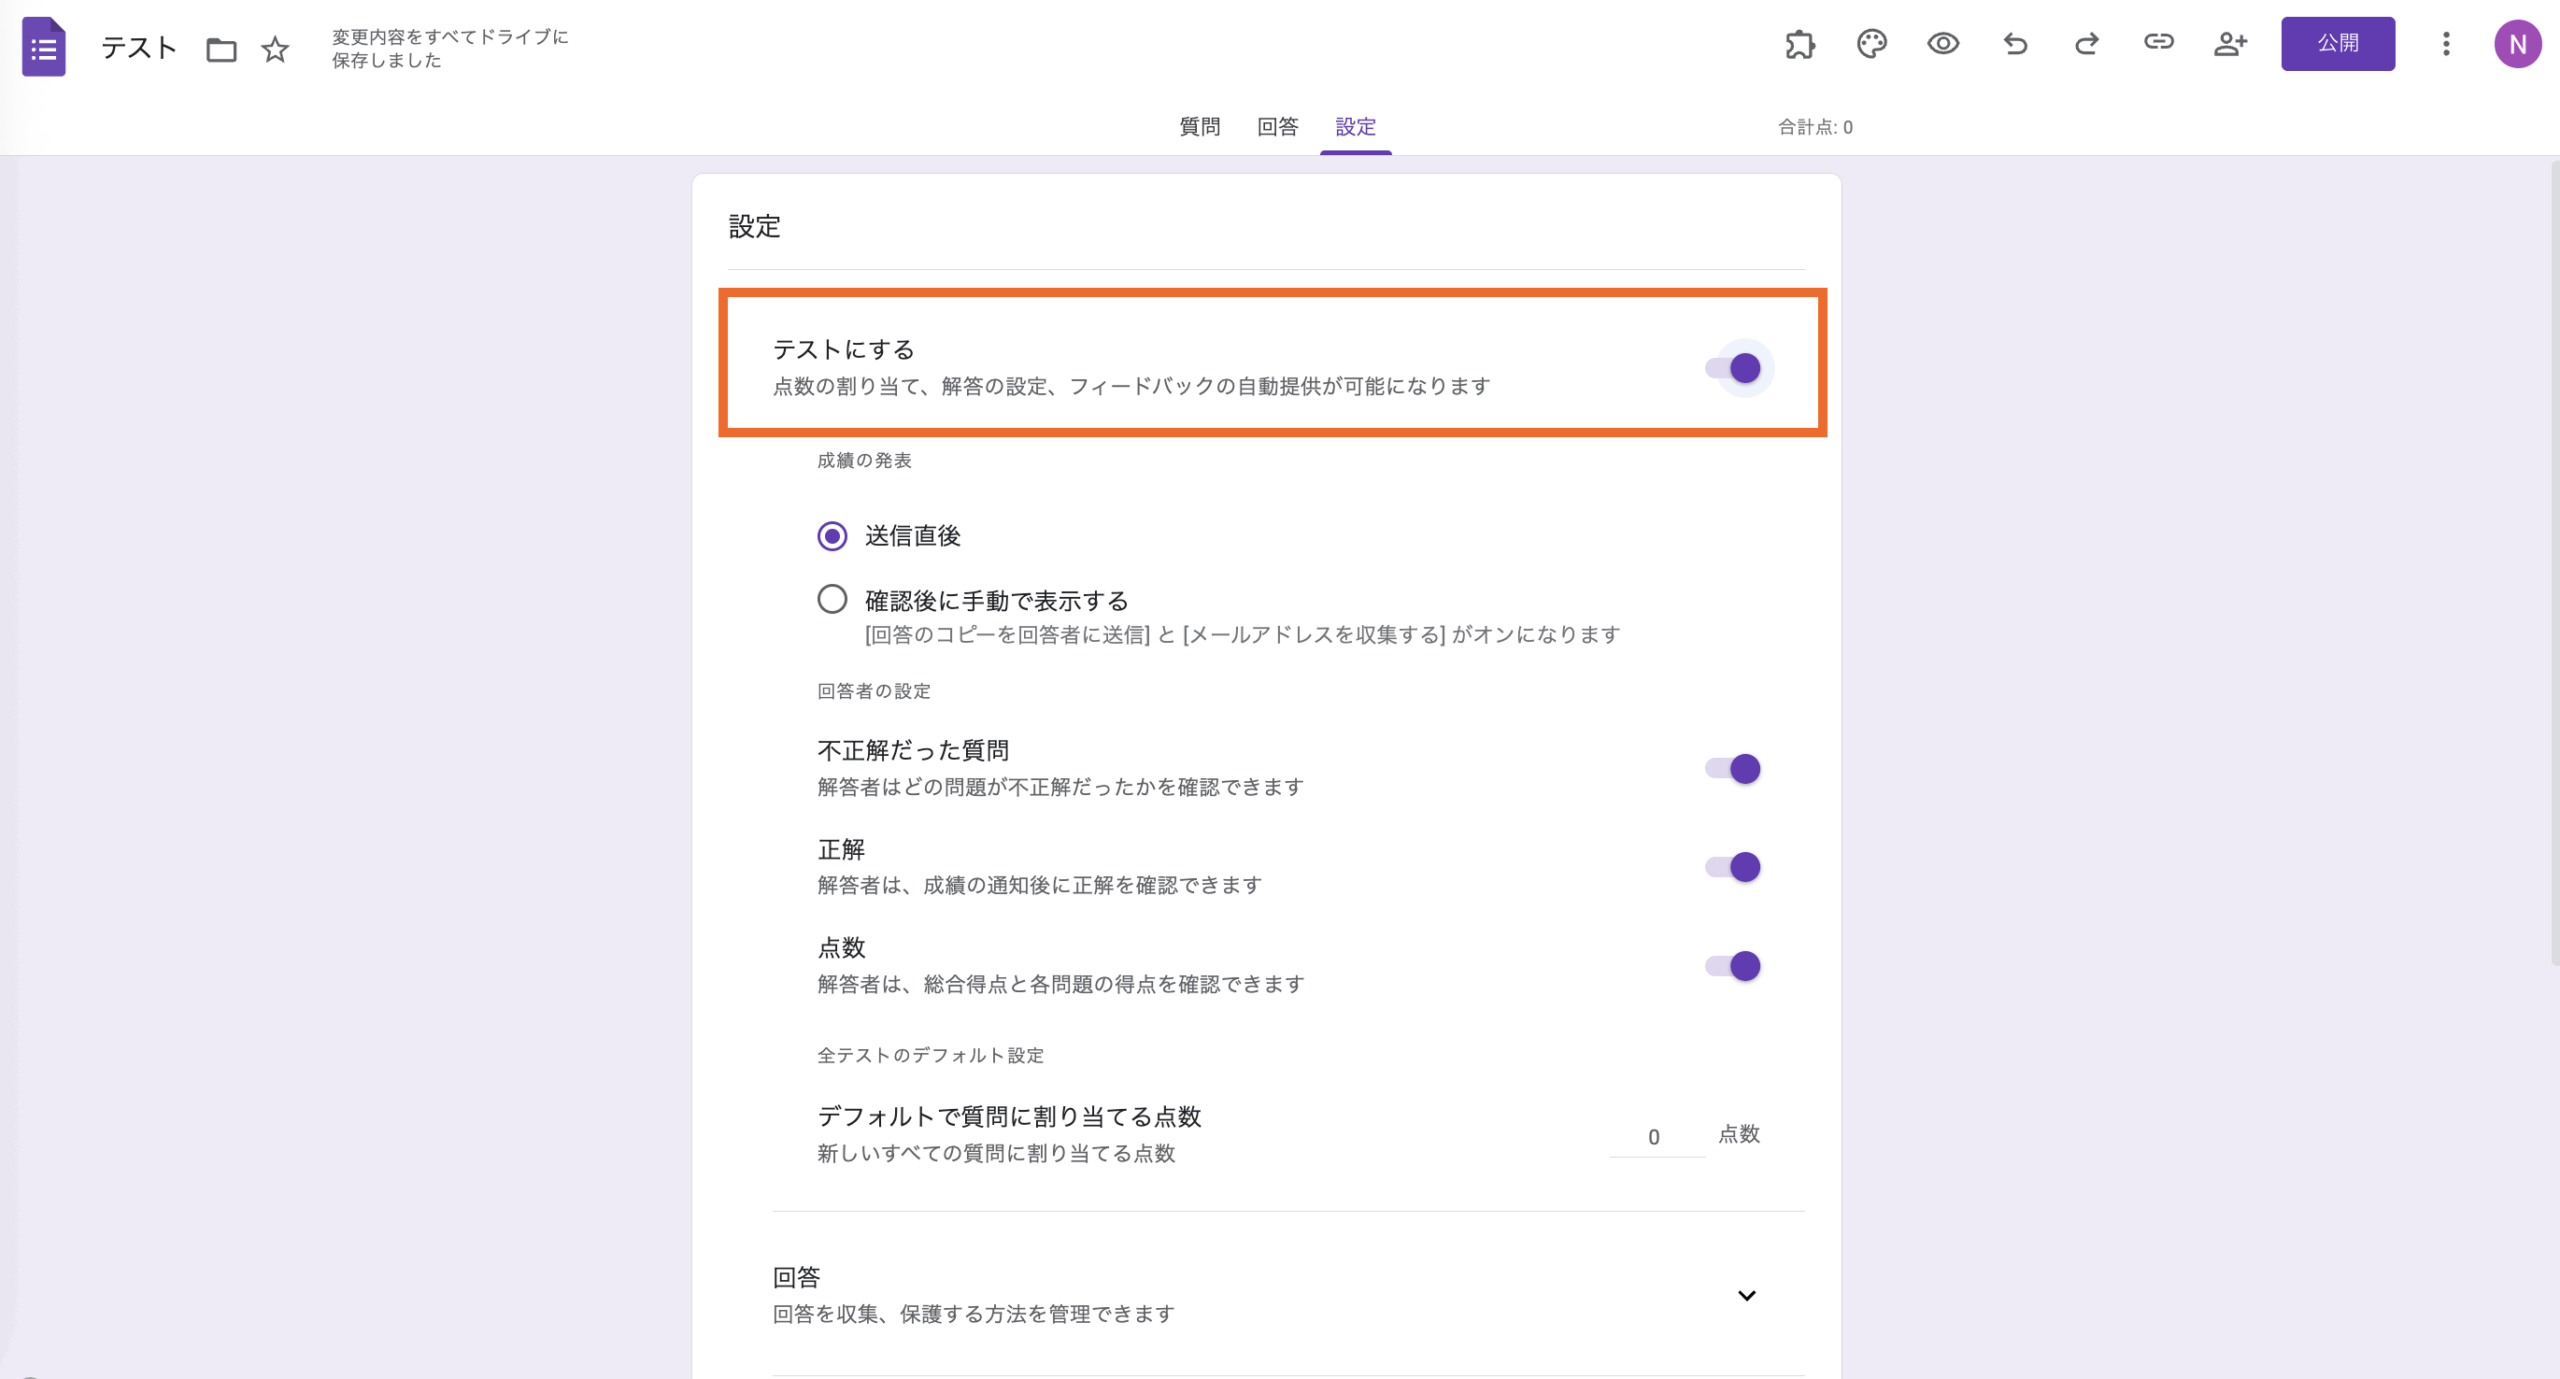Switch to the 質問 tab

point(1200,127)
